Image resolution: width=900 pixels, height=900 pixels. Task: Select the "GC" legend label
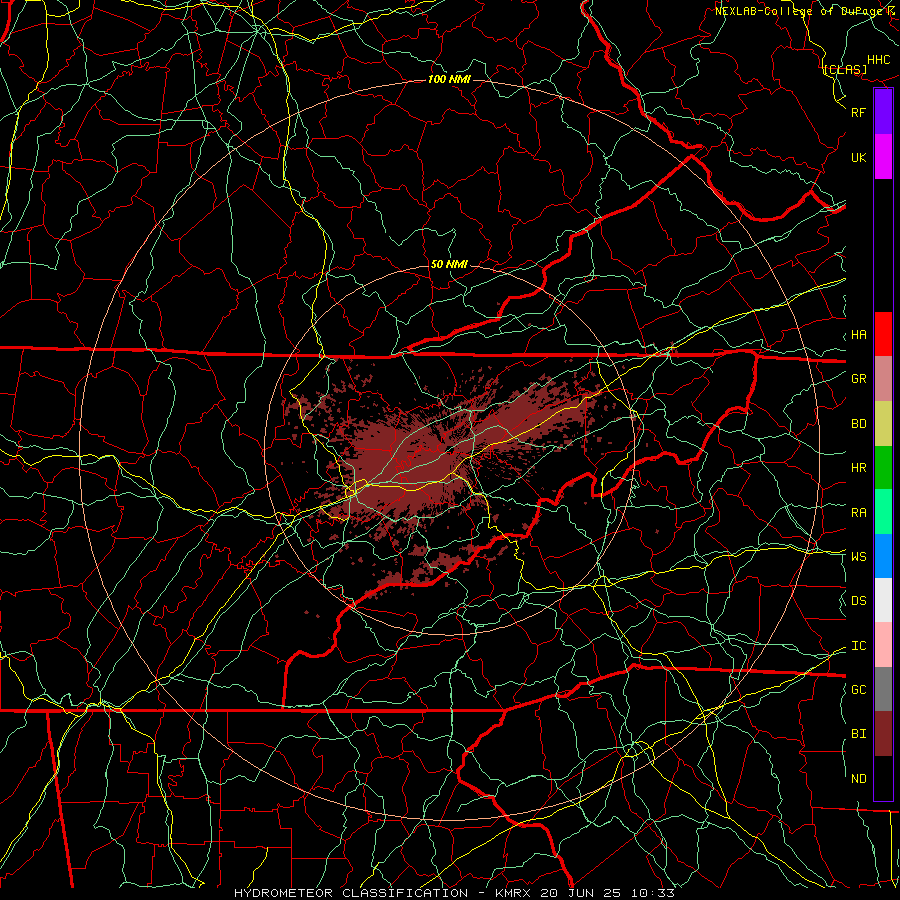(858, 690)
